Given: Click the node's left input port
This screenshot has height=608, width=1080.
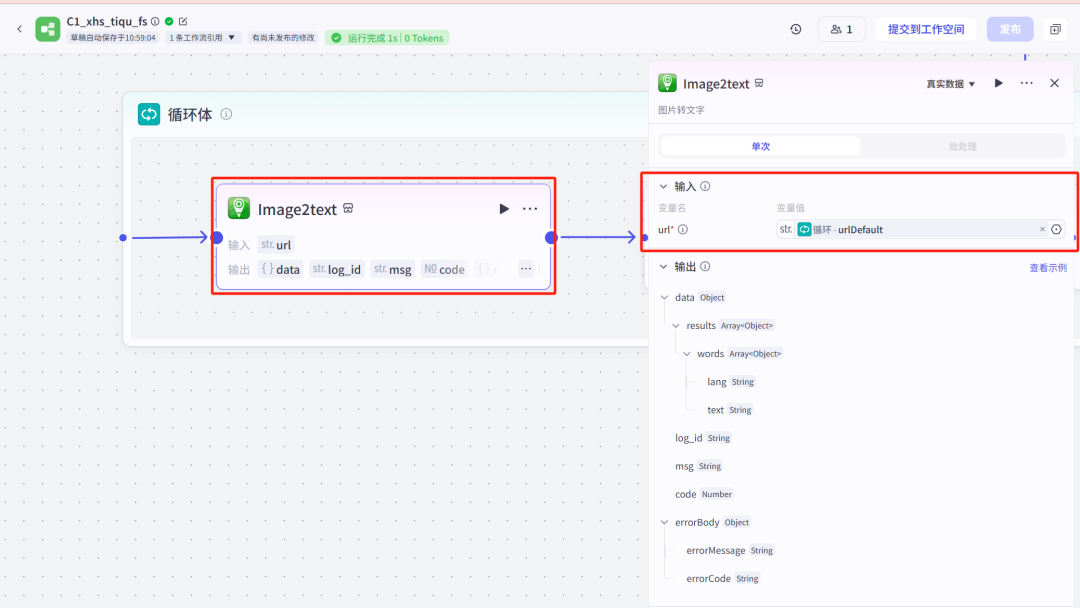Looking at the screenshot, I should pyautogui.click(x=217, y=238).
